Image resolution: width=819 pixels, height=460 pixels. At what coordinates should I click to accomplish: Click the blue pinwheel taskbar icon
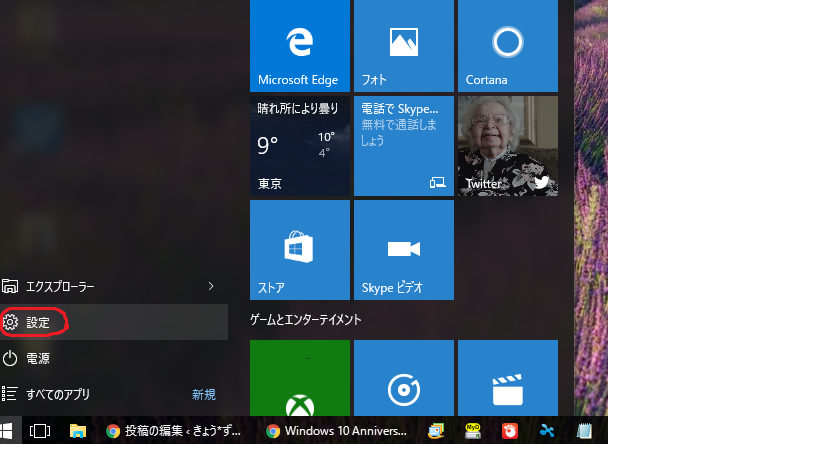[547, 431]
